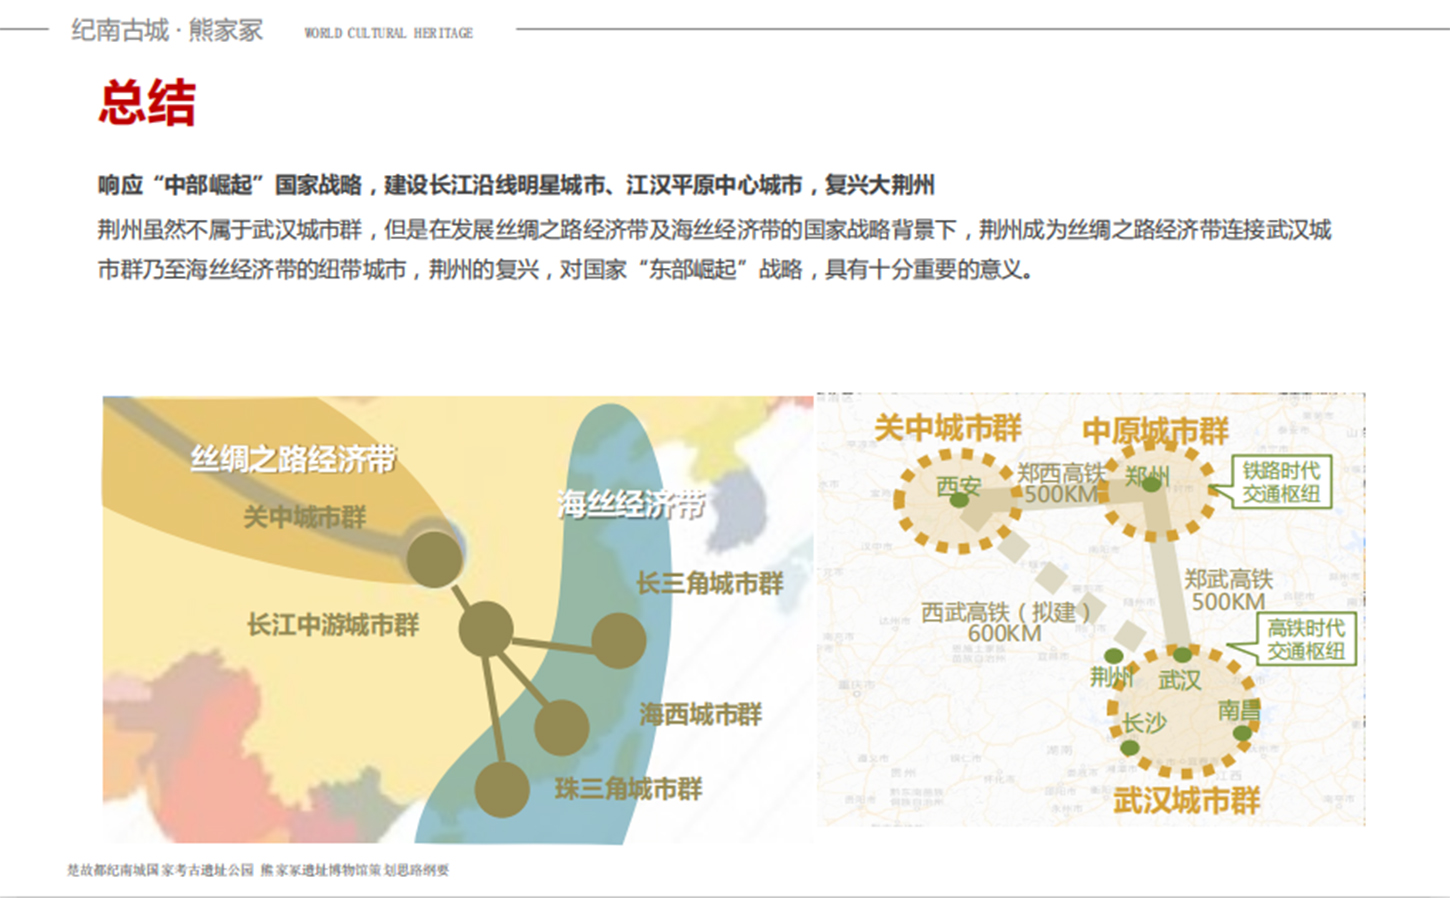Click the left map's 关中城市群 label
1450x898 pixels.
(305, 517)
